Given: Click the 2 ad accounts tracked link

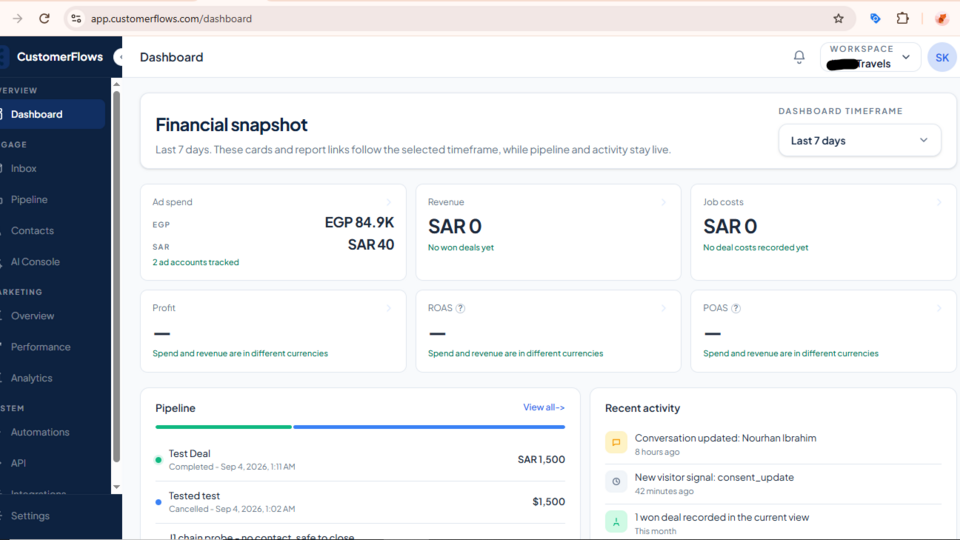Looking at the screenshot, I should click(x=196, y=262).
